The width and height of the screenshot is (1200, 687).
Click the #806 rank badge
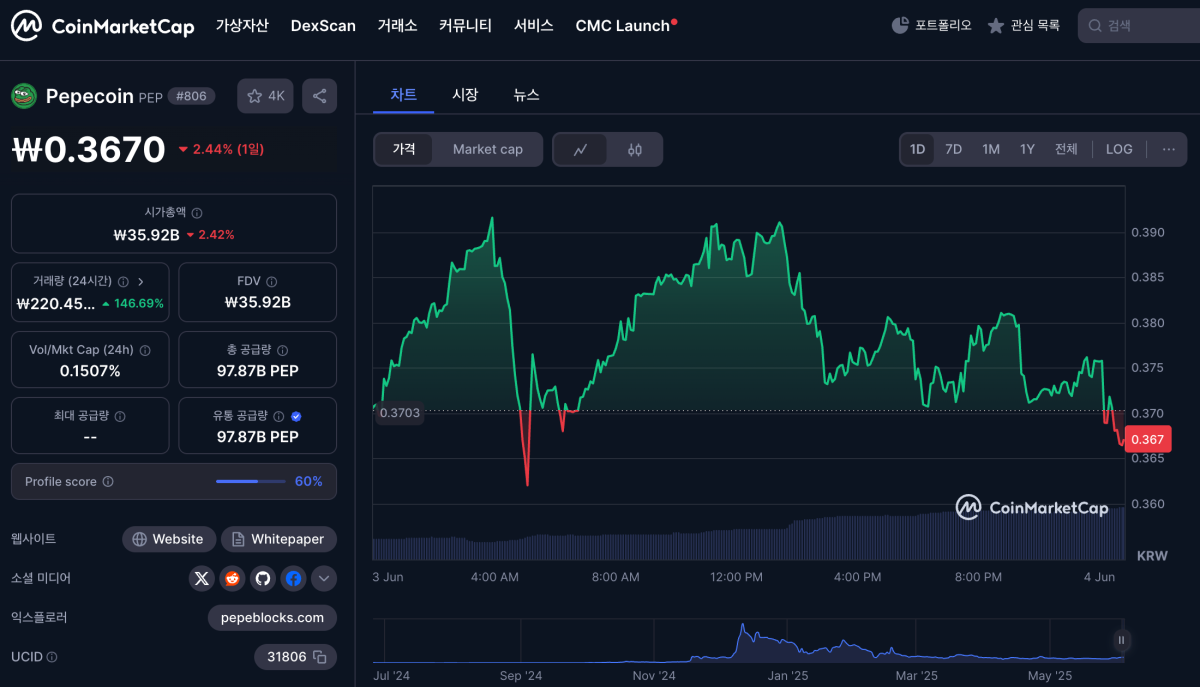[190, 96]
